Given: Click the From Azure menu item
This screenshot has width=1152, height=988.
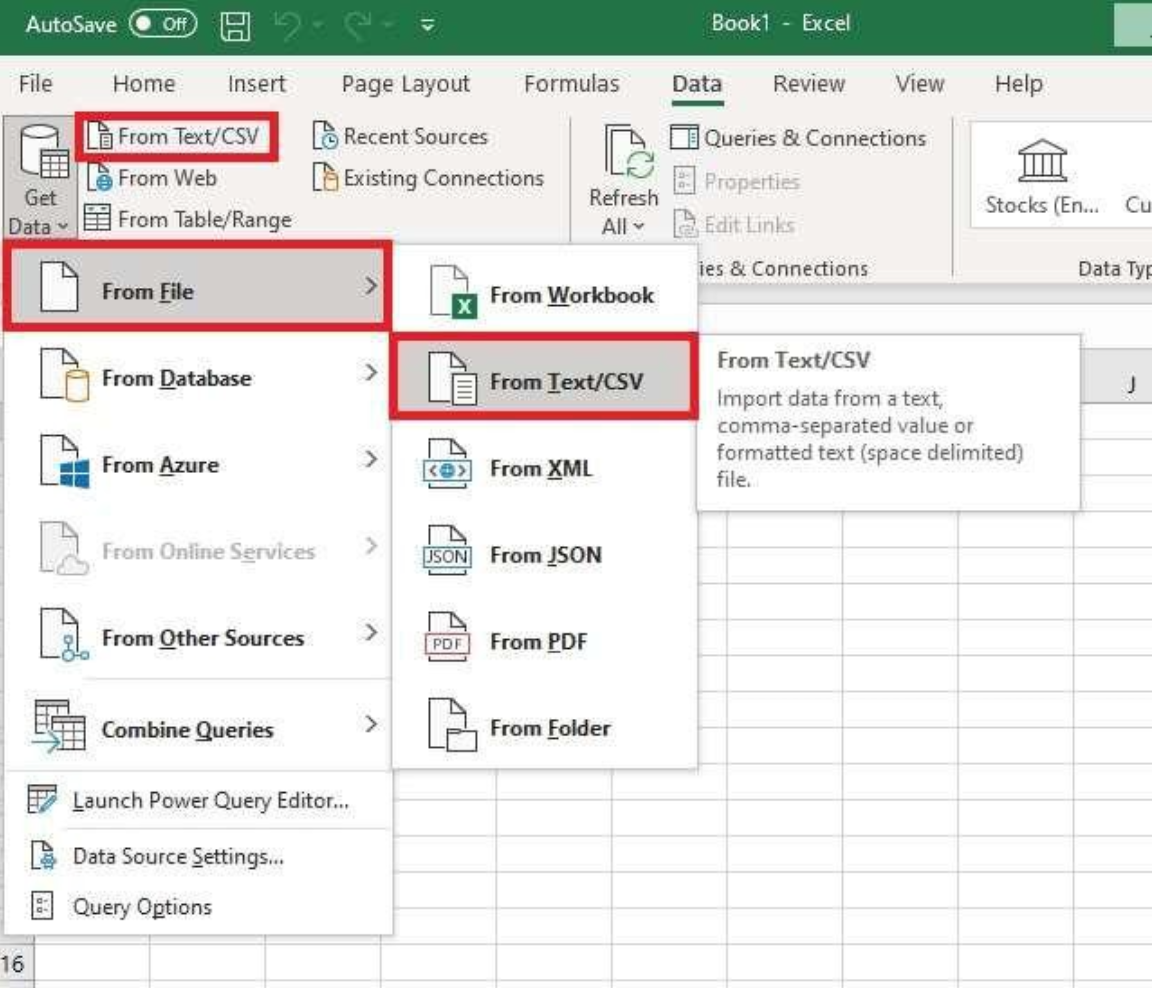Looking at the screenshot, I should point(197,464).
